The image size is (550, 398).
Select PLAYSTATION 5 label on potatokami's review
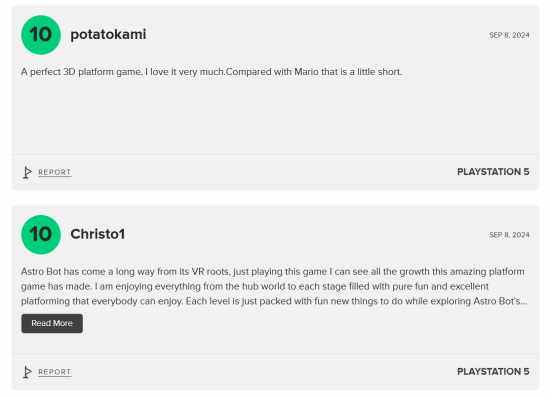tap(493, 172)
